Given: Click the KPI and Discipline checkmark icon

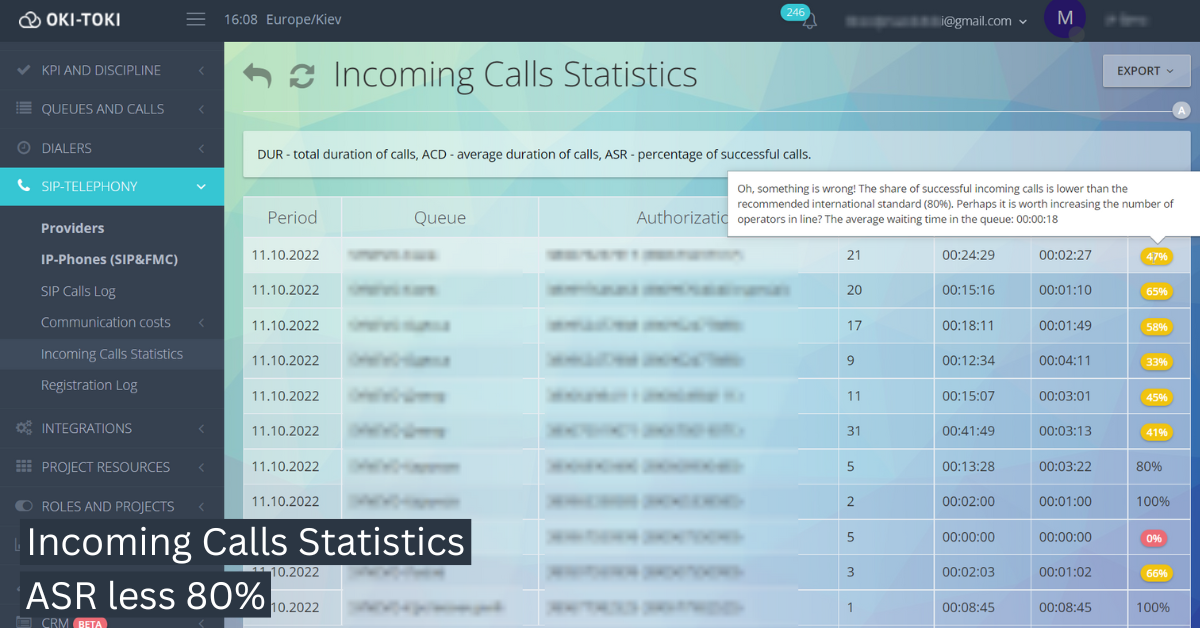Looking at the screenshot, I should coord(24,70).
